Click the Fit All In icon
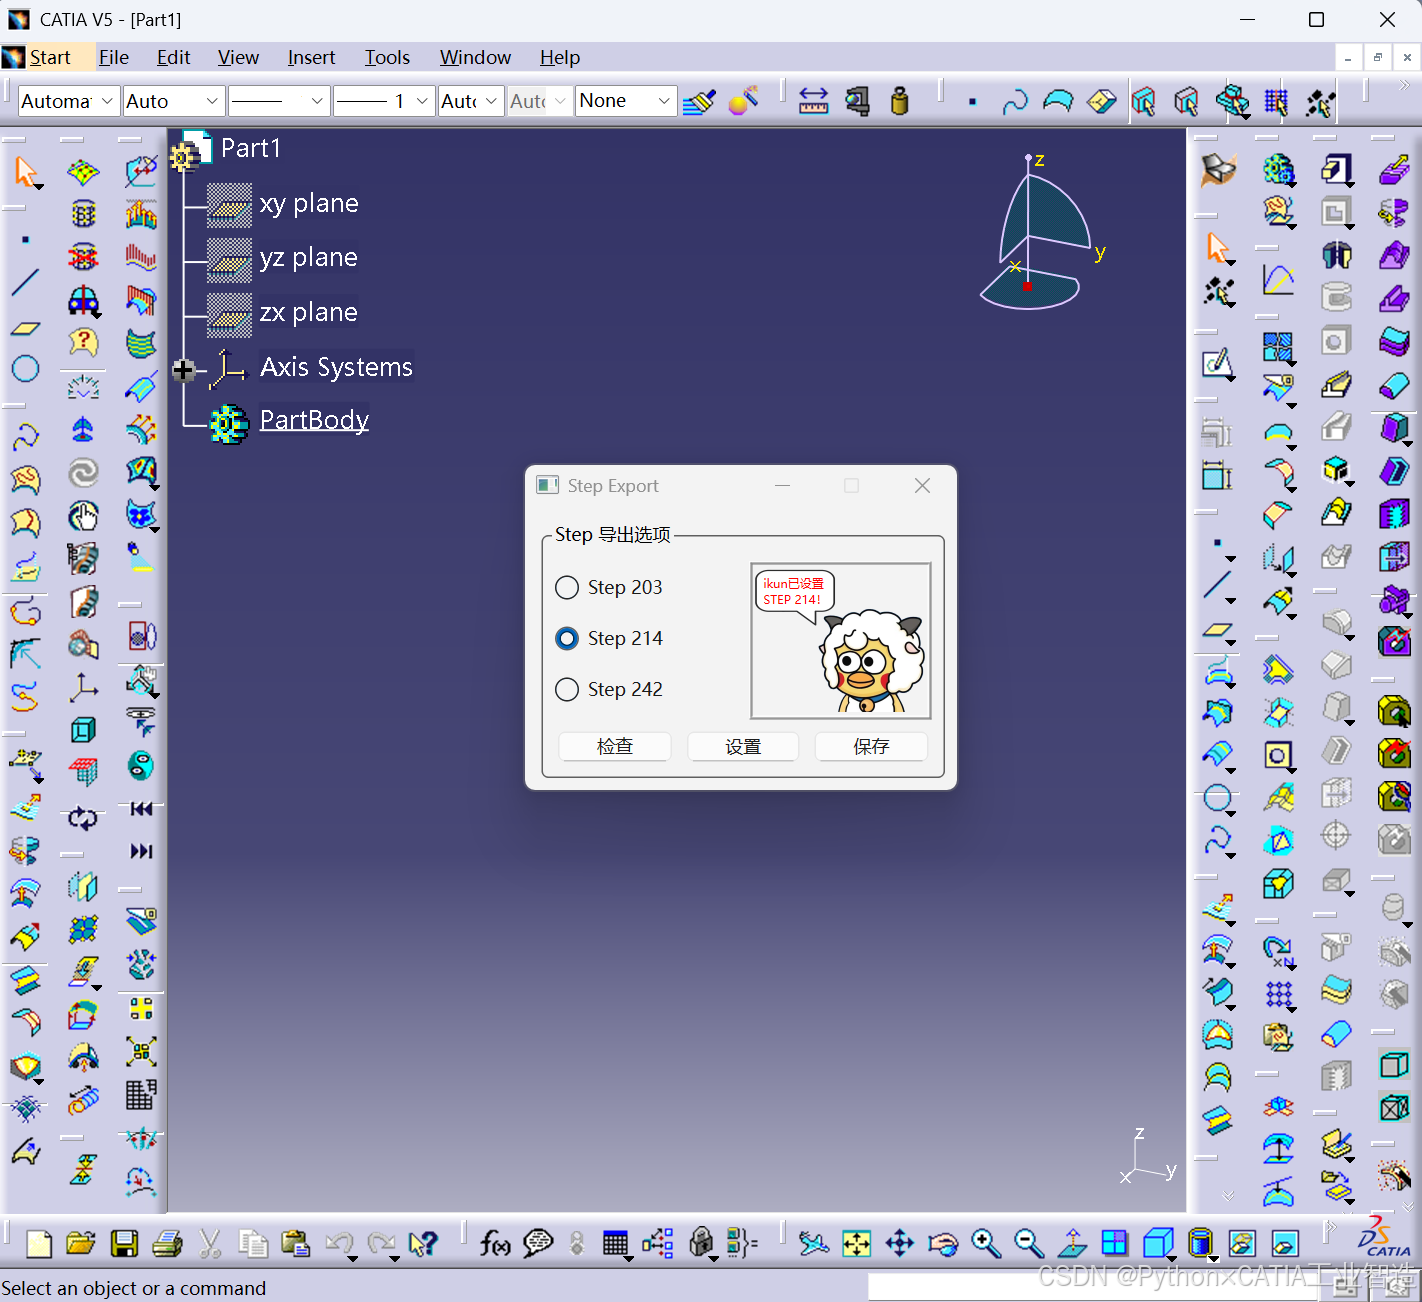 [x=855, y=1243]
